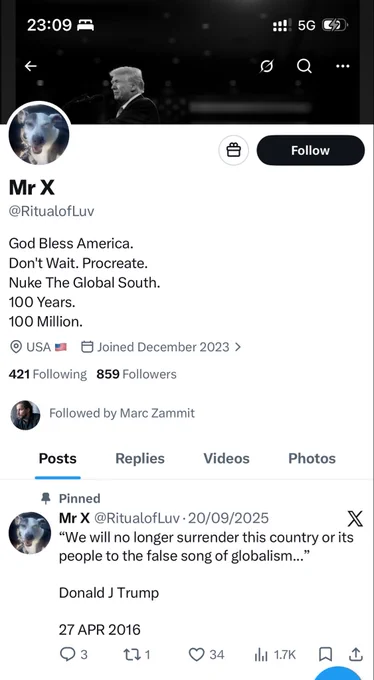Open profile search magnifier icon
The height and width of the screenshot is (680, 374).
point(304,66)
